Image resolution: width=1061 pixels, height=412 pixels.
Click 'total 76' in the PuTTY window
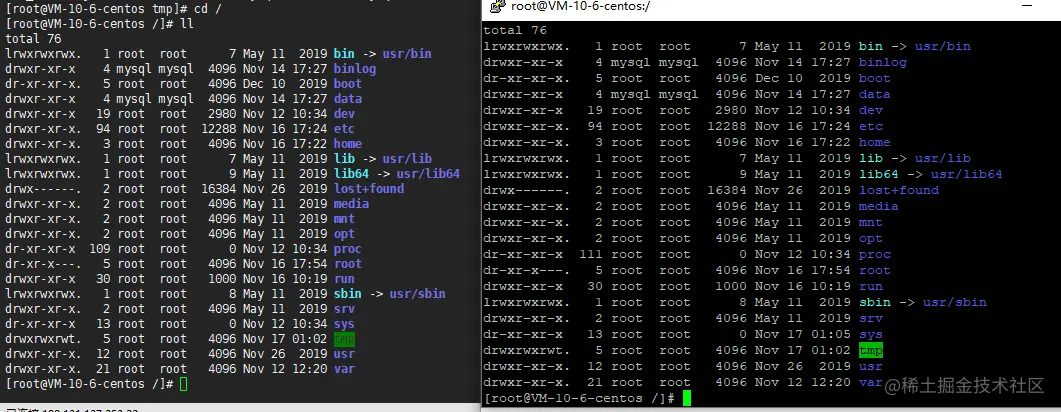pos(515,30)
